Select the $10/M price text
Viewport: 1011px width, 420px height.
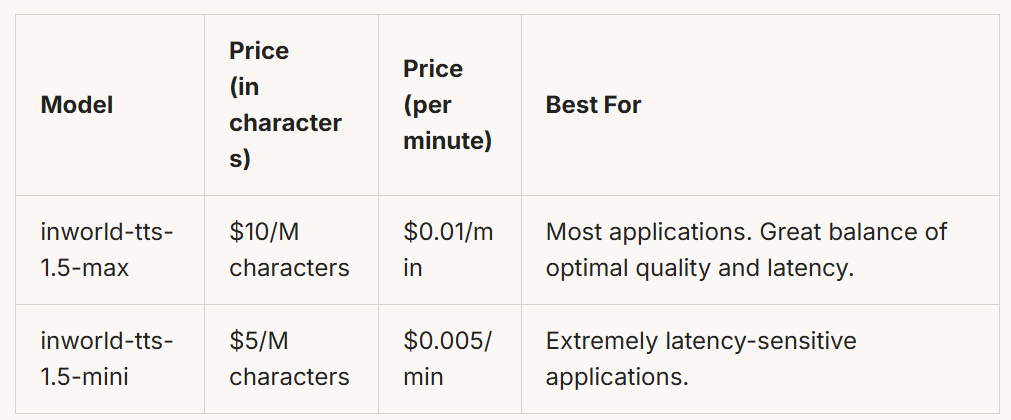[x=264, y=232]
